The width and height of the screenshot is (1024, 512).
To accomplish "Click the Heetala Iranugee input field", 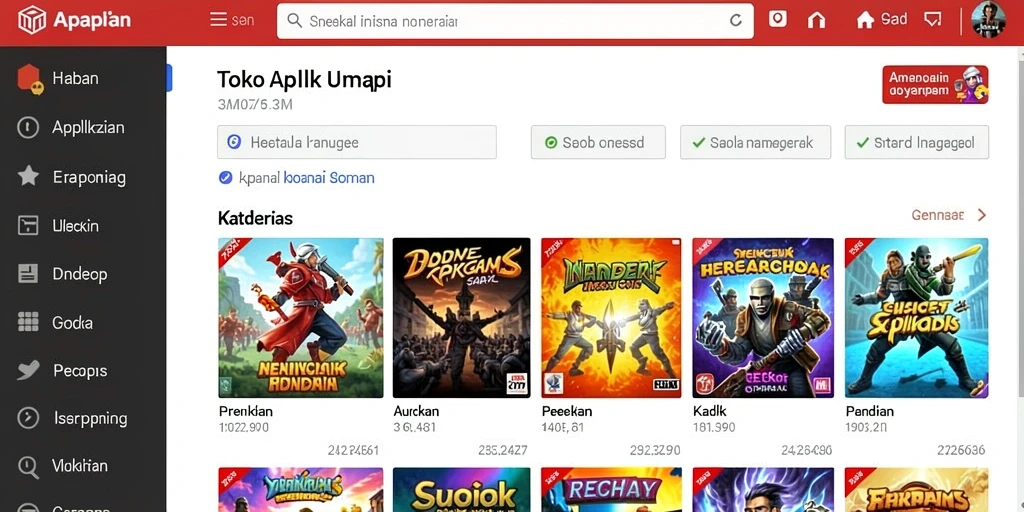I will tap(357, 142).
